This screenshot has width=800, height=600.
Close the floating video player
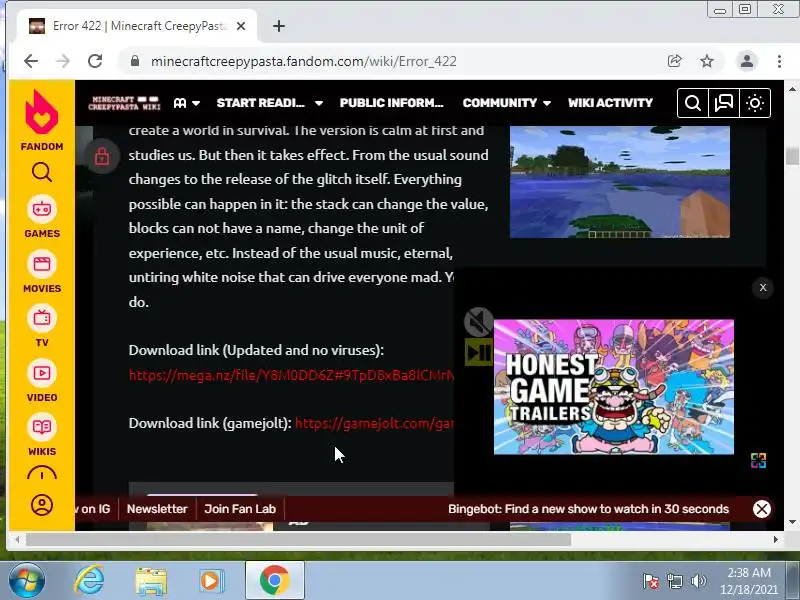pos(763,288)
